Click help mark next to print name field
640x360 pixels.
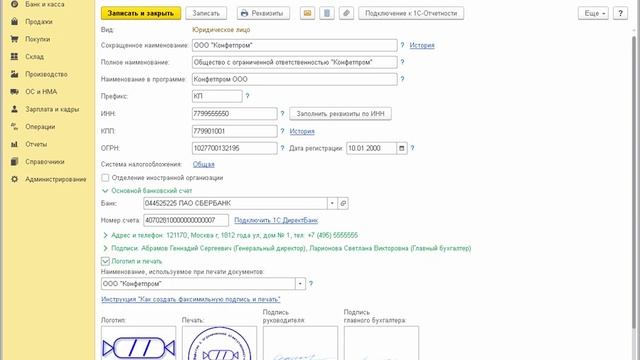pyautogui.click(x=311, y=283)
